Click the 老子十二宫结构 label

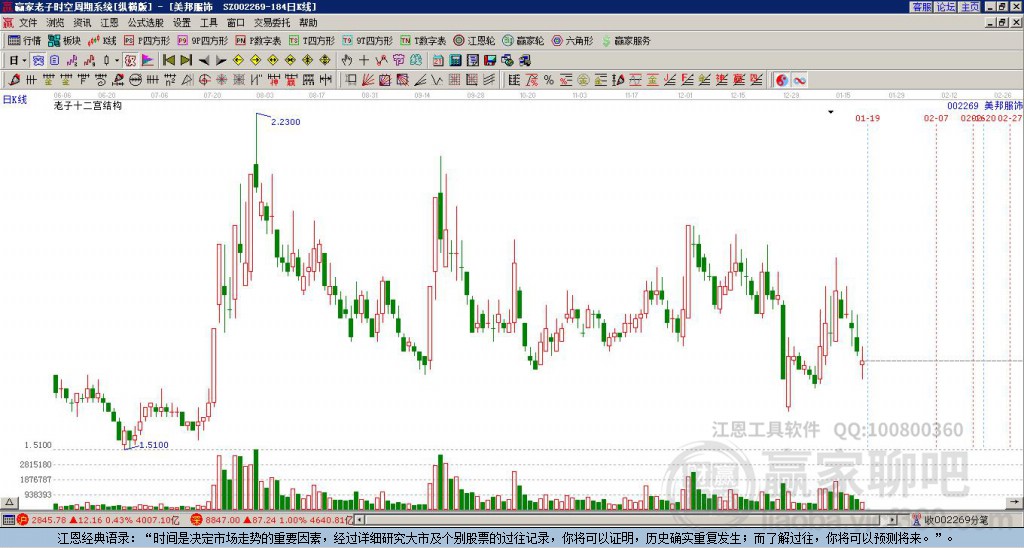pyautogui.click(x=88, y=105)
